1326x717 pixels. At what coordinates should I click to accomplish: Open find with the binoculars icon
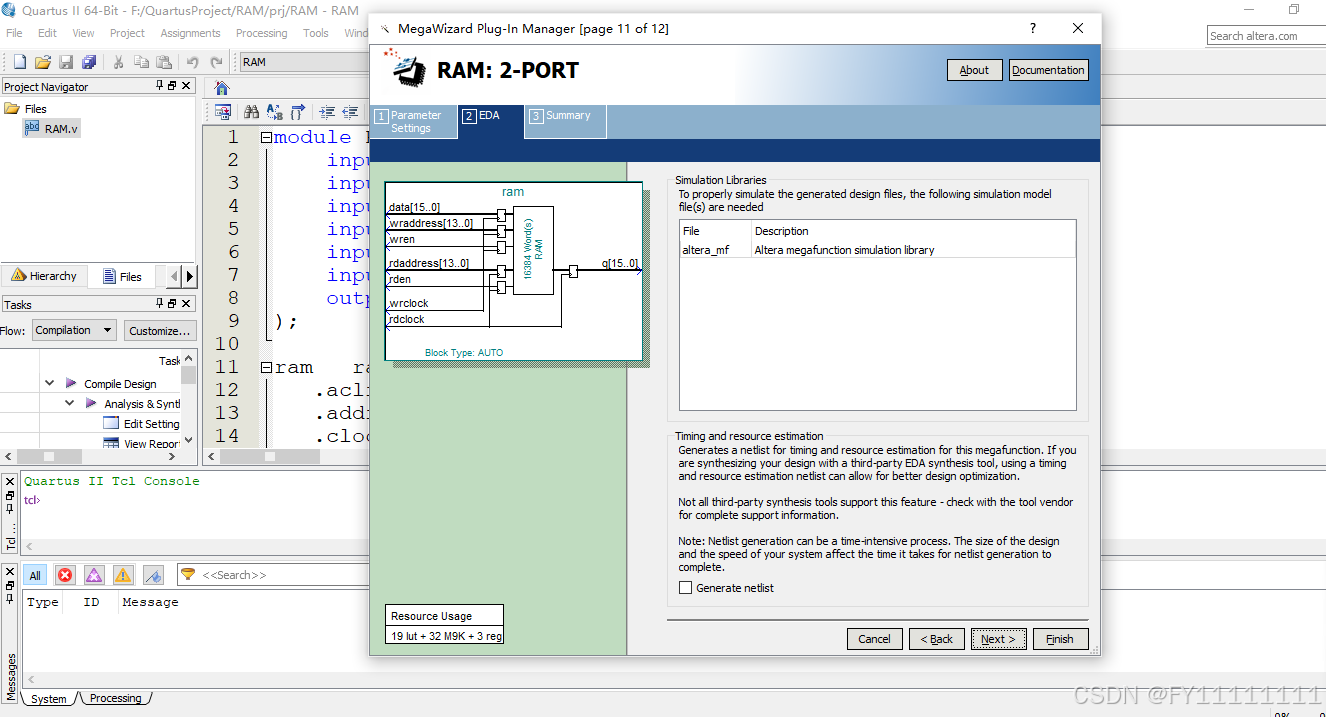pyautogui.click(x=251, y=112)
